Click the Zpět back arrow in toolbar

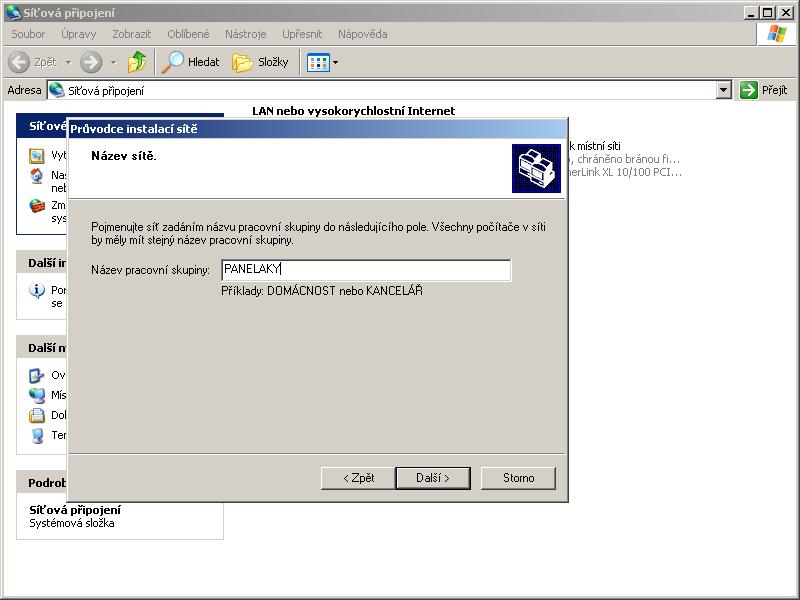click(x=33, y=62)
